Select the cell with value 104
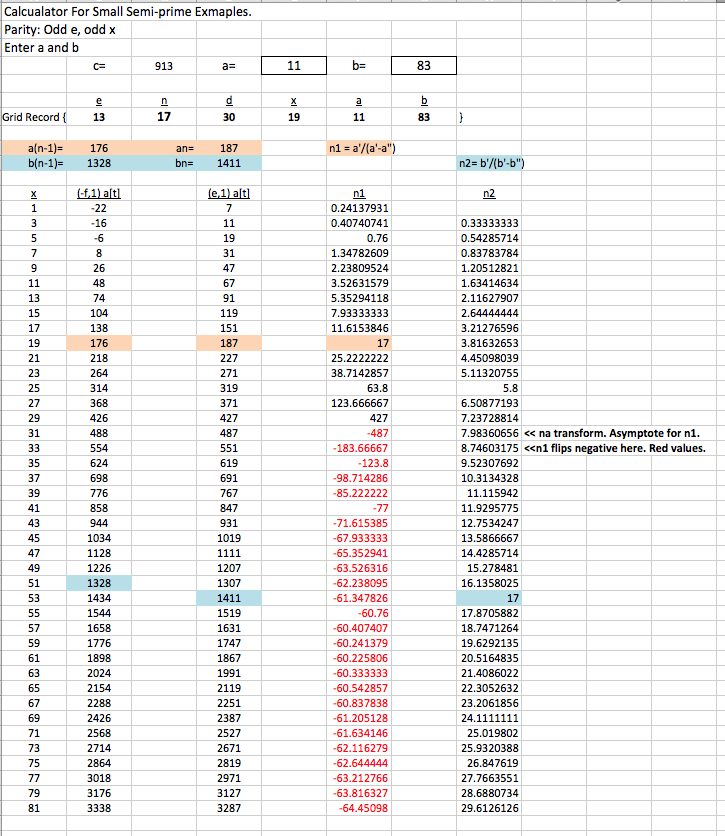This screenshot has height=836, width=725. click(x=99, y=314)
